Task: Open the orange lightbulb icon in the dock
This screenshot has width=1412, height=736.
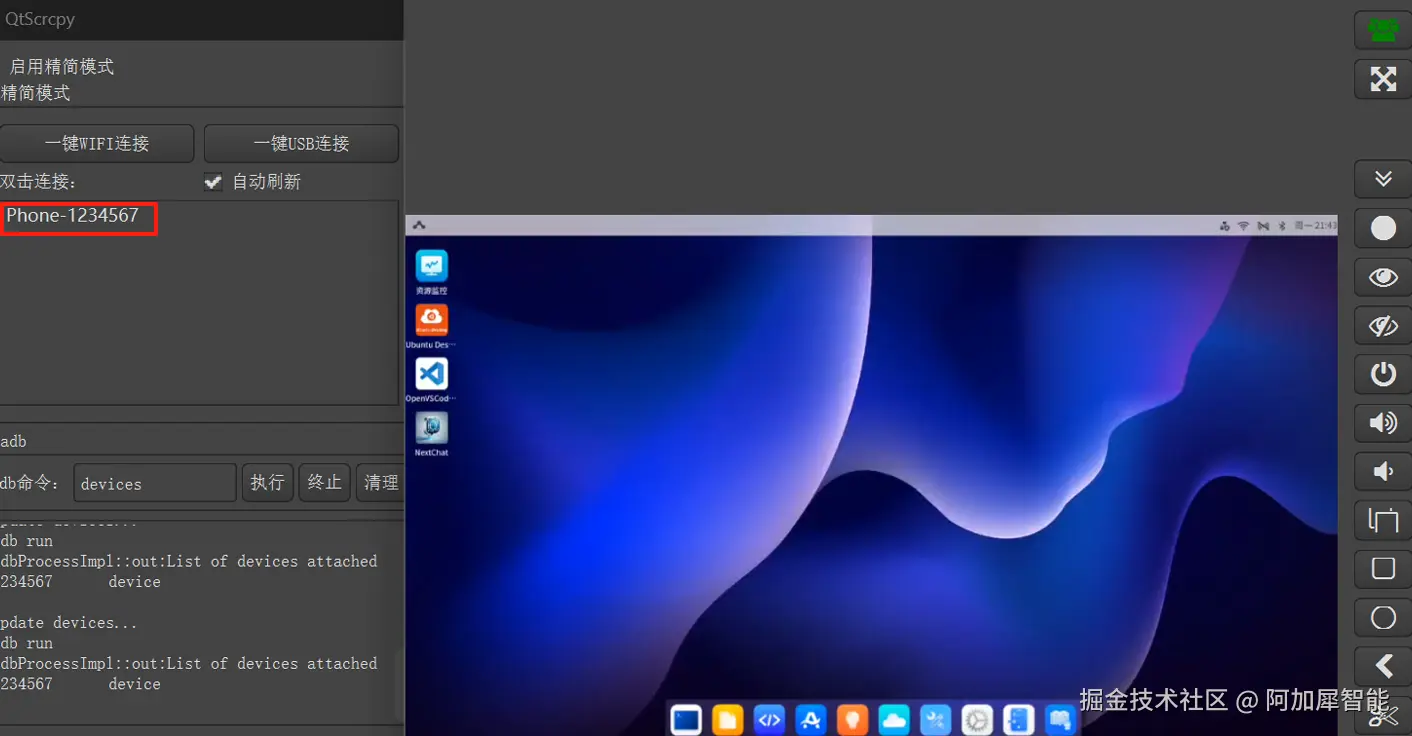Action: [852, 719]
